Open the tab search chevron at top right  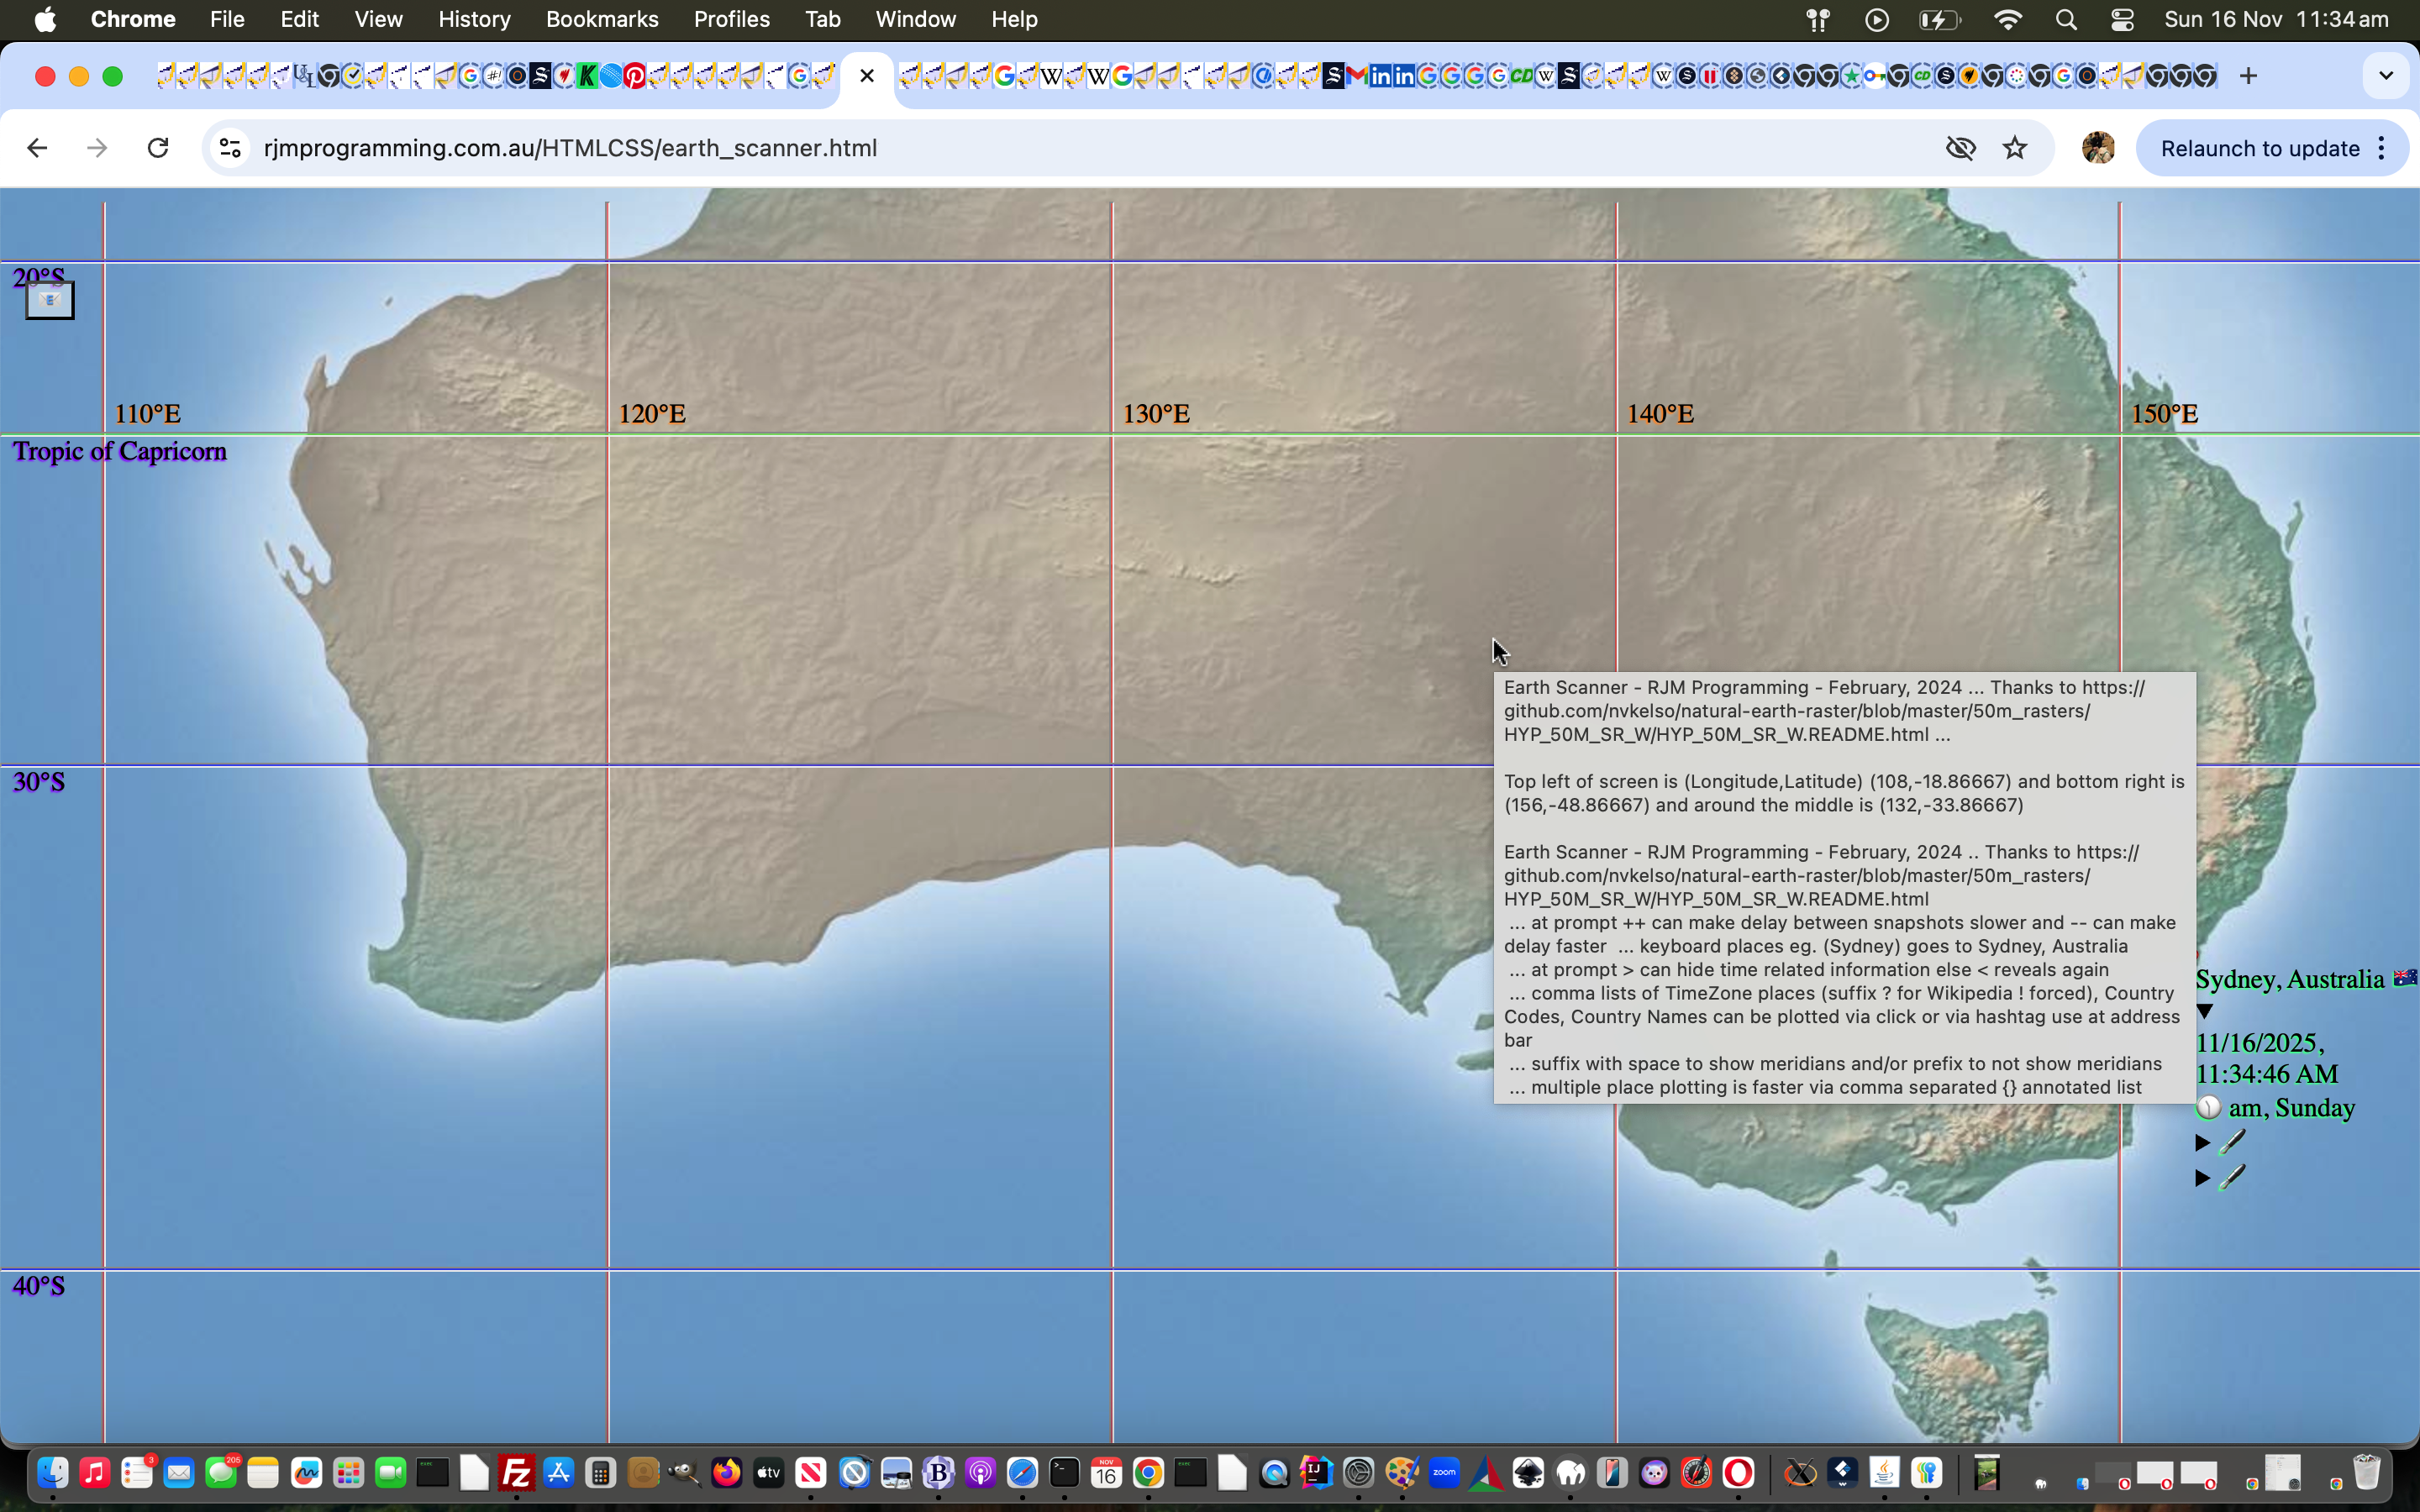pyautogui.click(x=2387, y=75)
